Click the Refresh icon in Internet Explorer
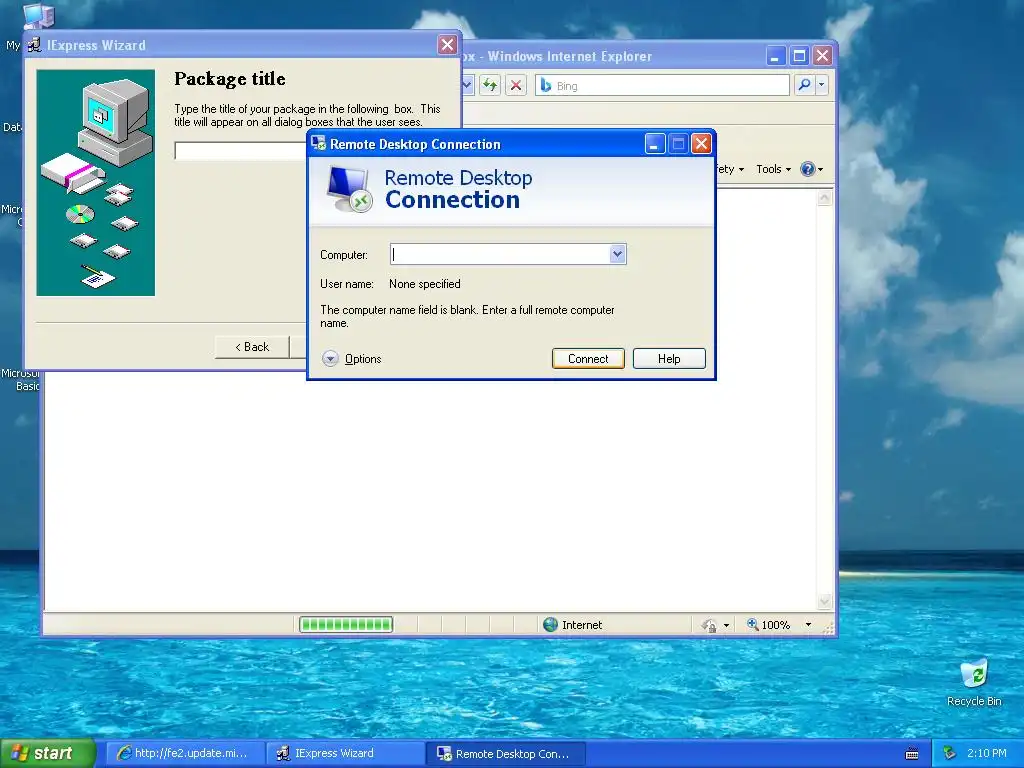This screenshot has width=1024, height=768. click(490, 86)
